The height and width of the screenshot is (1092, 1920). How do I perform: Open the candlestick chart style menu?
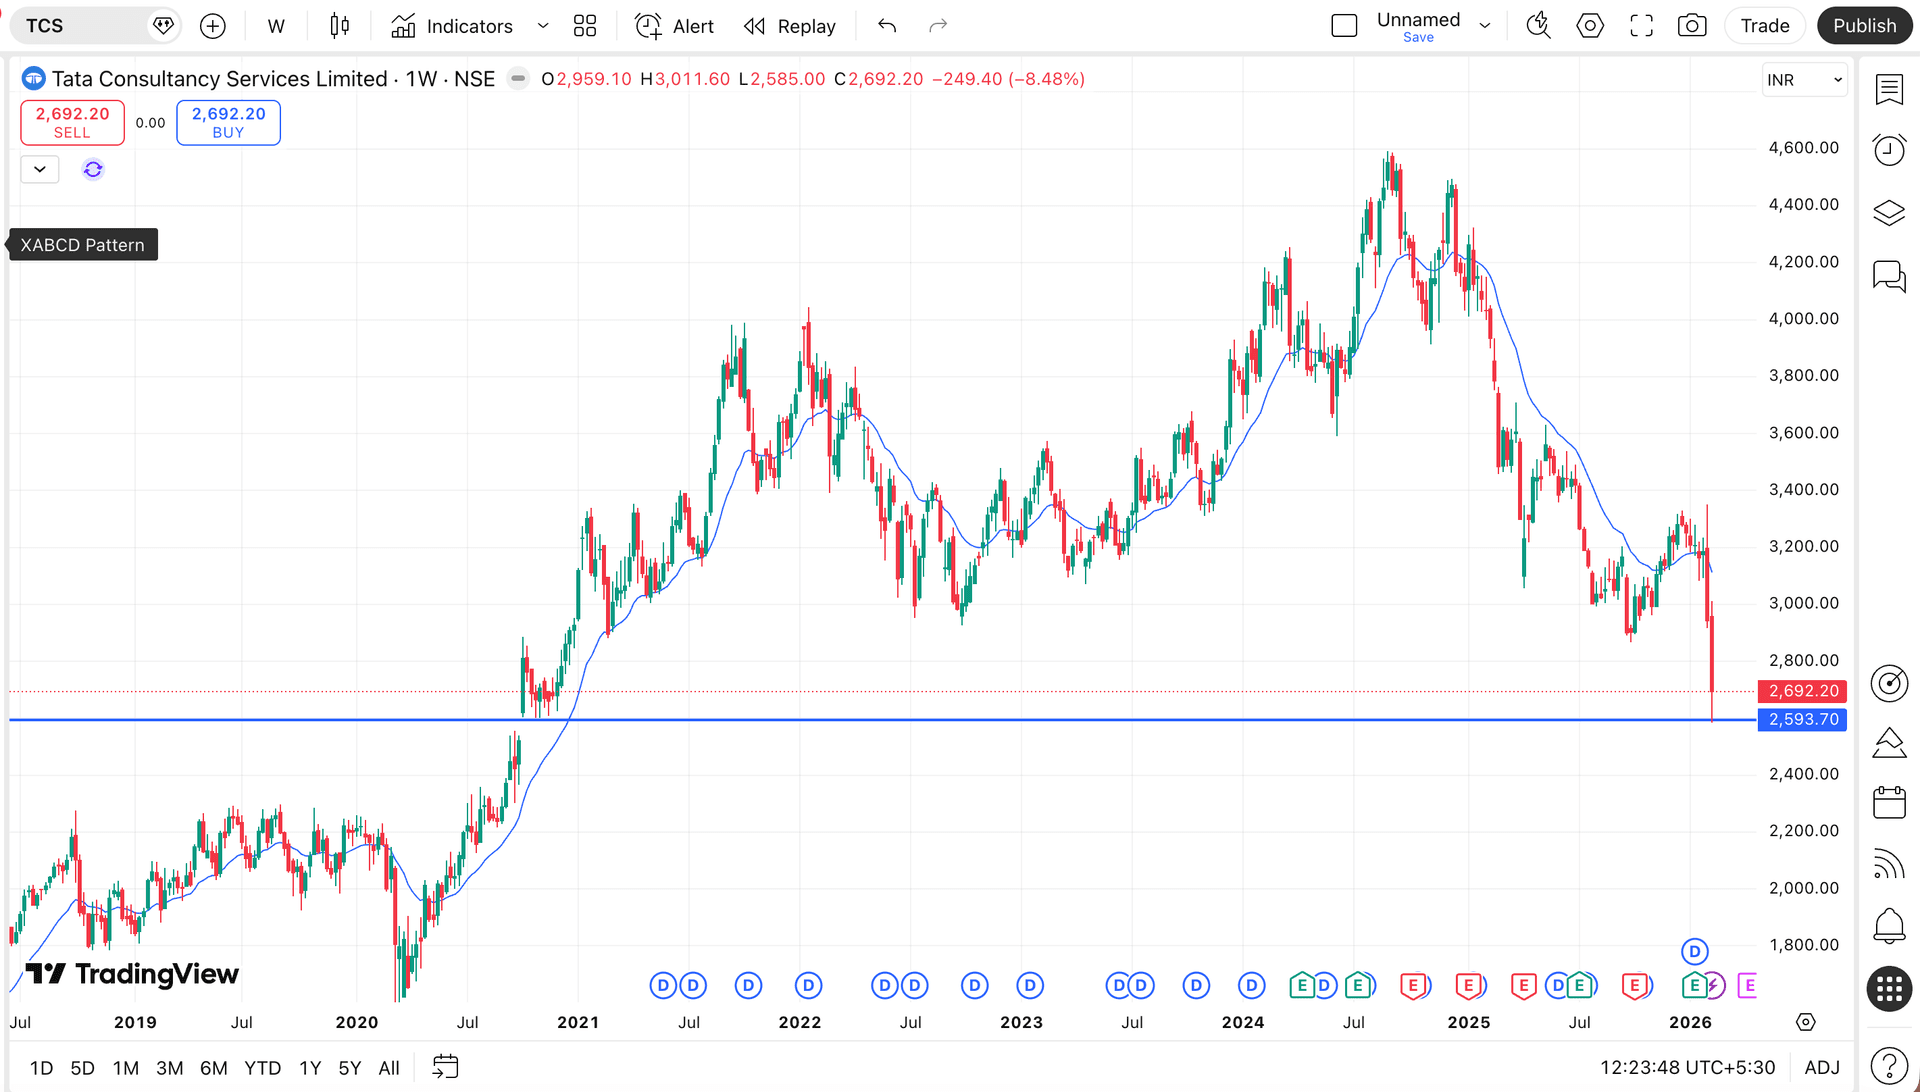340,26
